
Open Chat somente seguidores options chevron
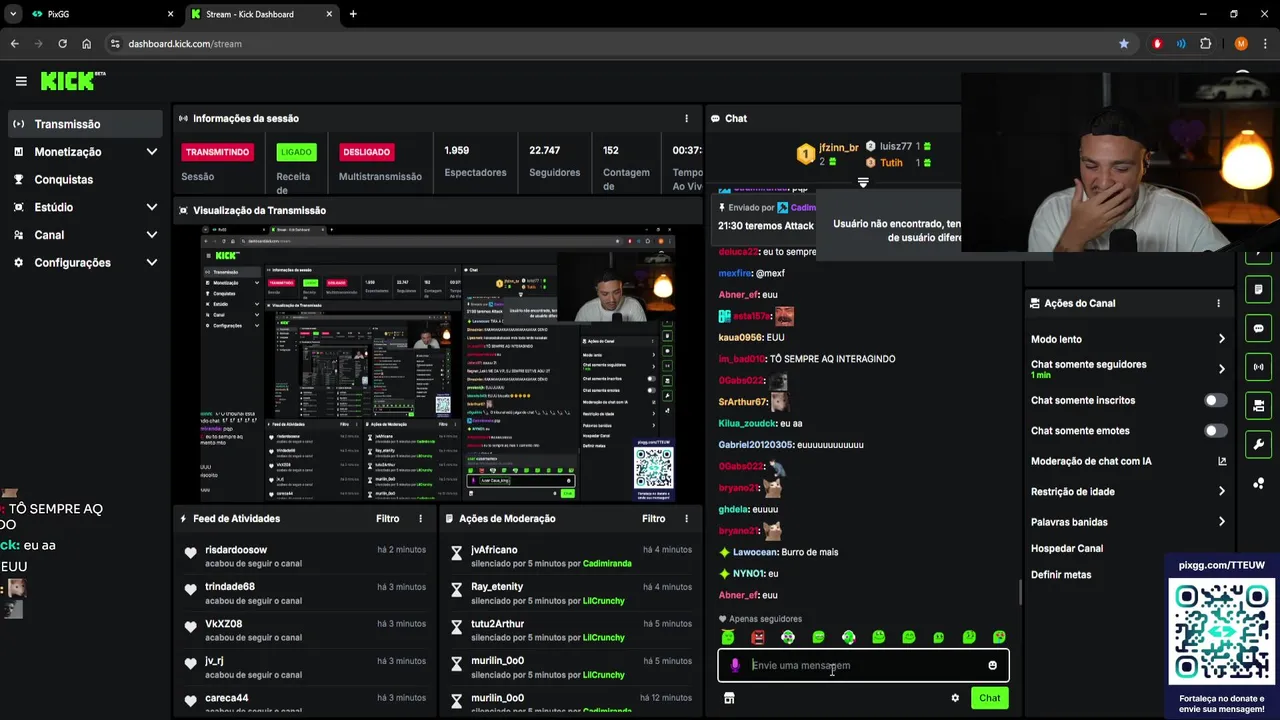[x=1221, y=369]
